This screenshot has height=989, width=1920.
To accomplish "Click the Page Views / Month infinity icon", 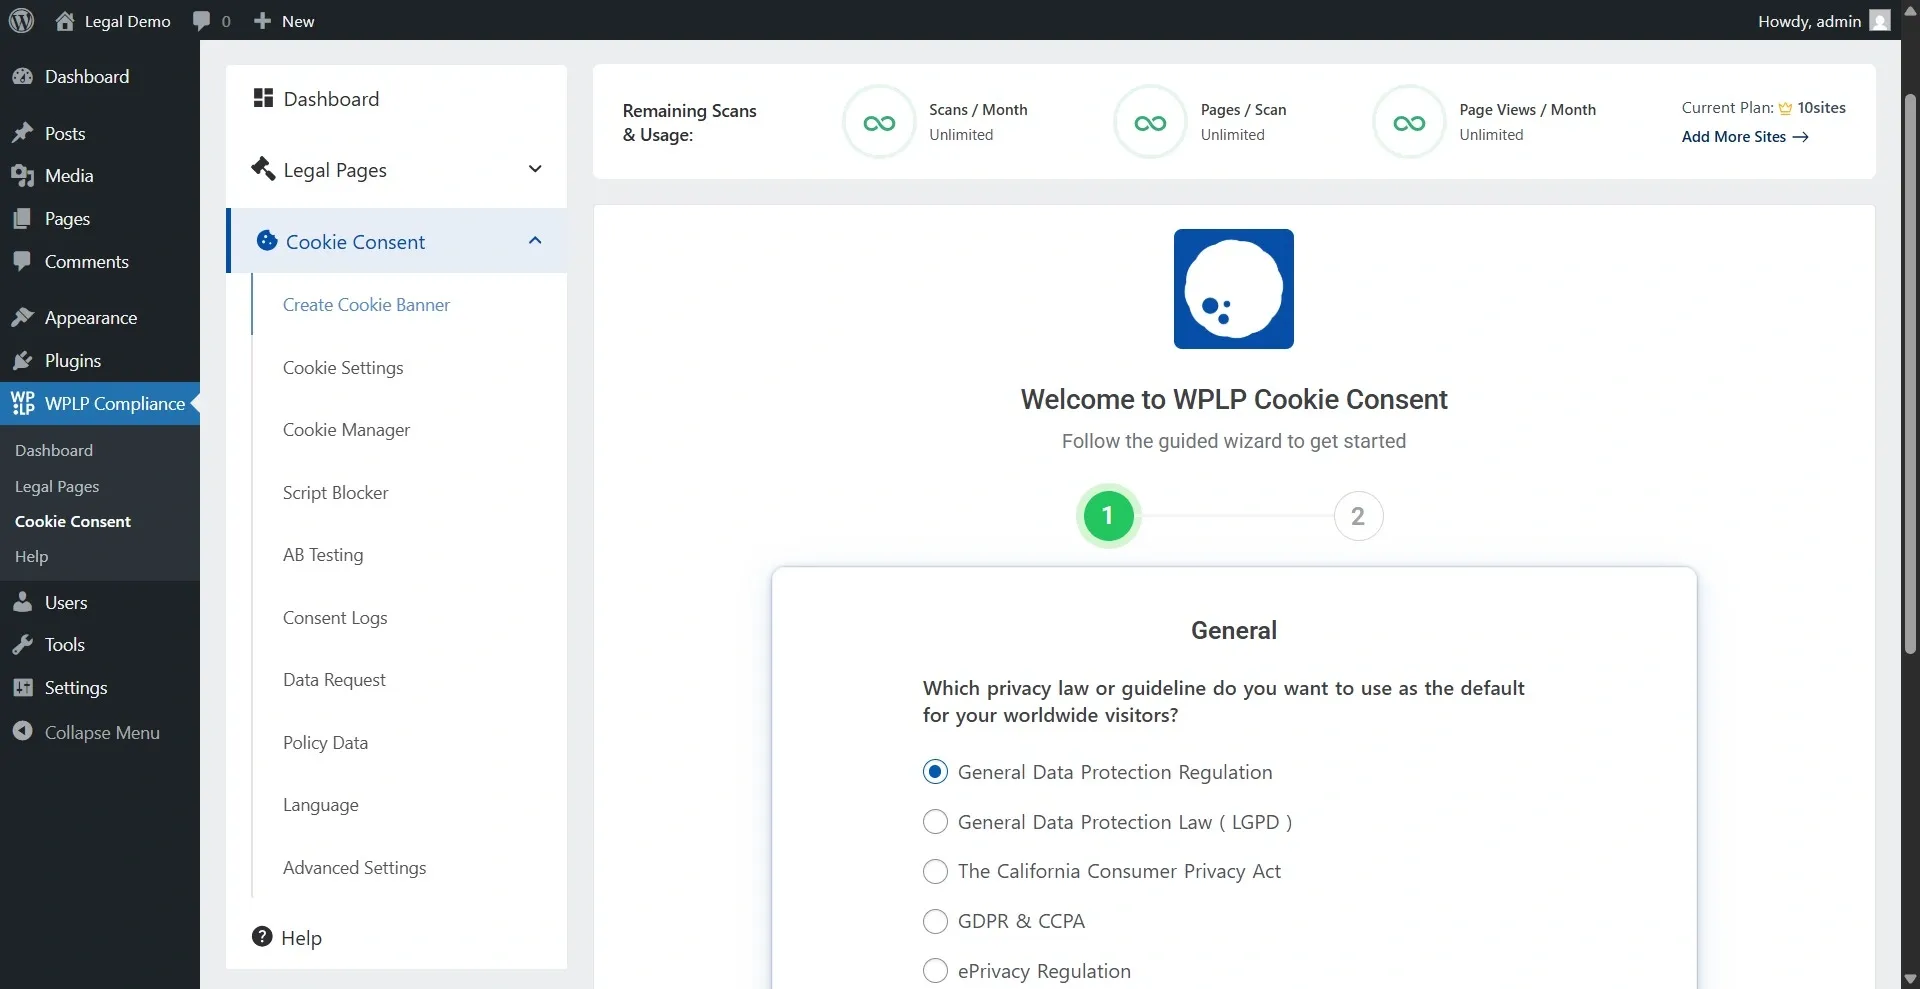I will click(x=1409, y=123).
